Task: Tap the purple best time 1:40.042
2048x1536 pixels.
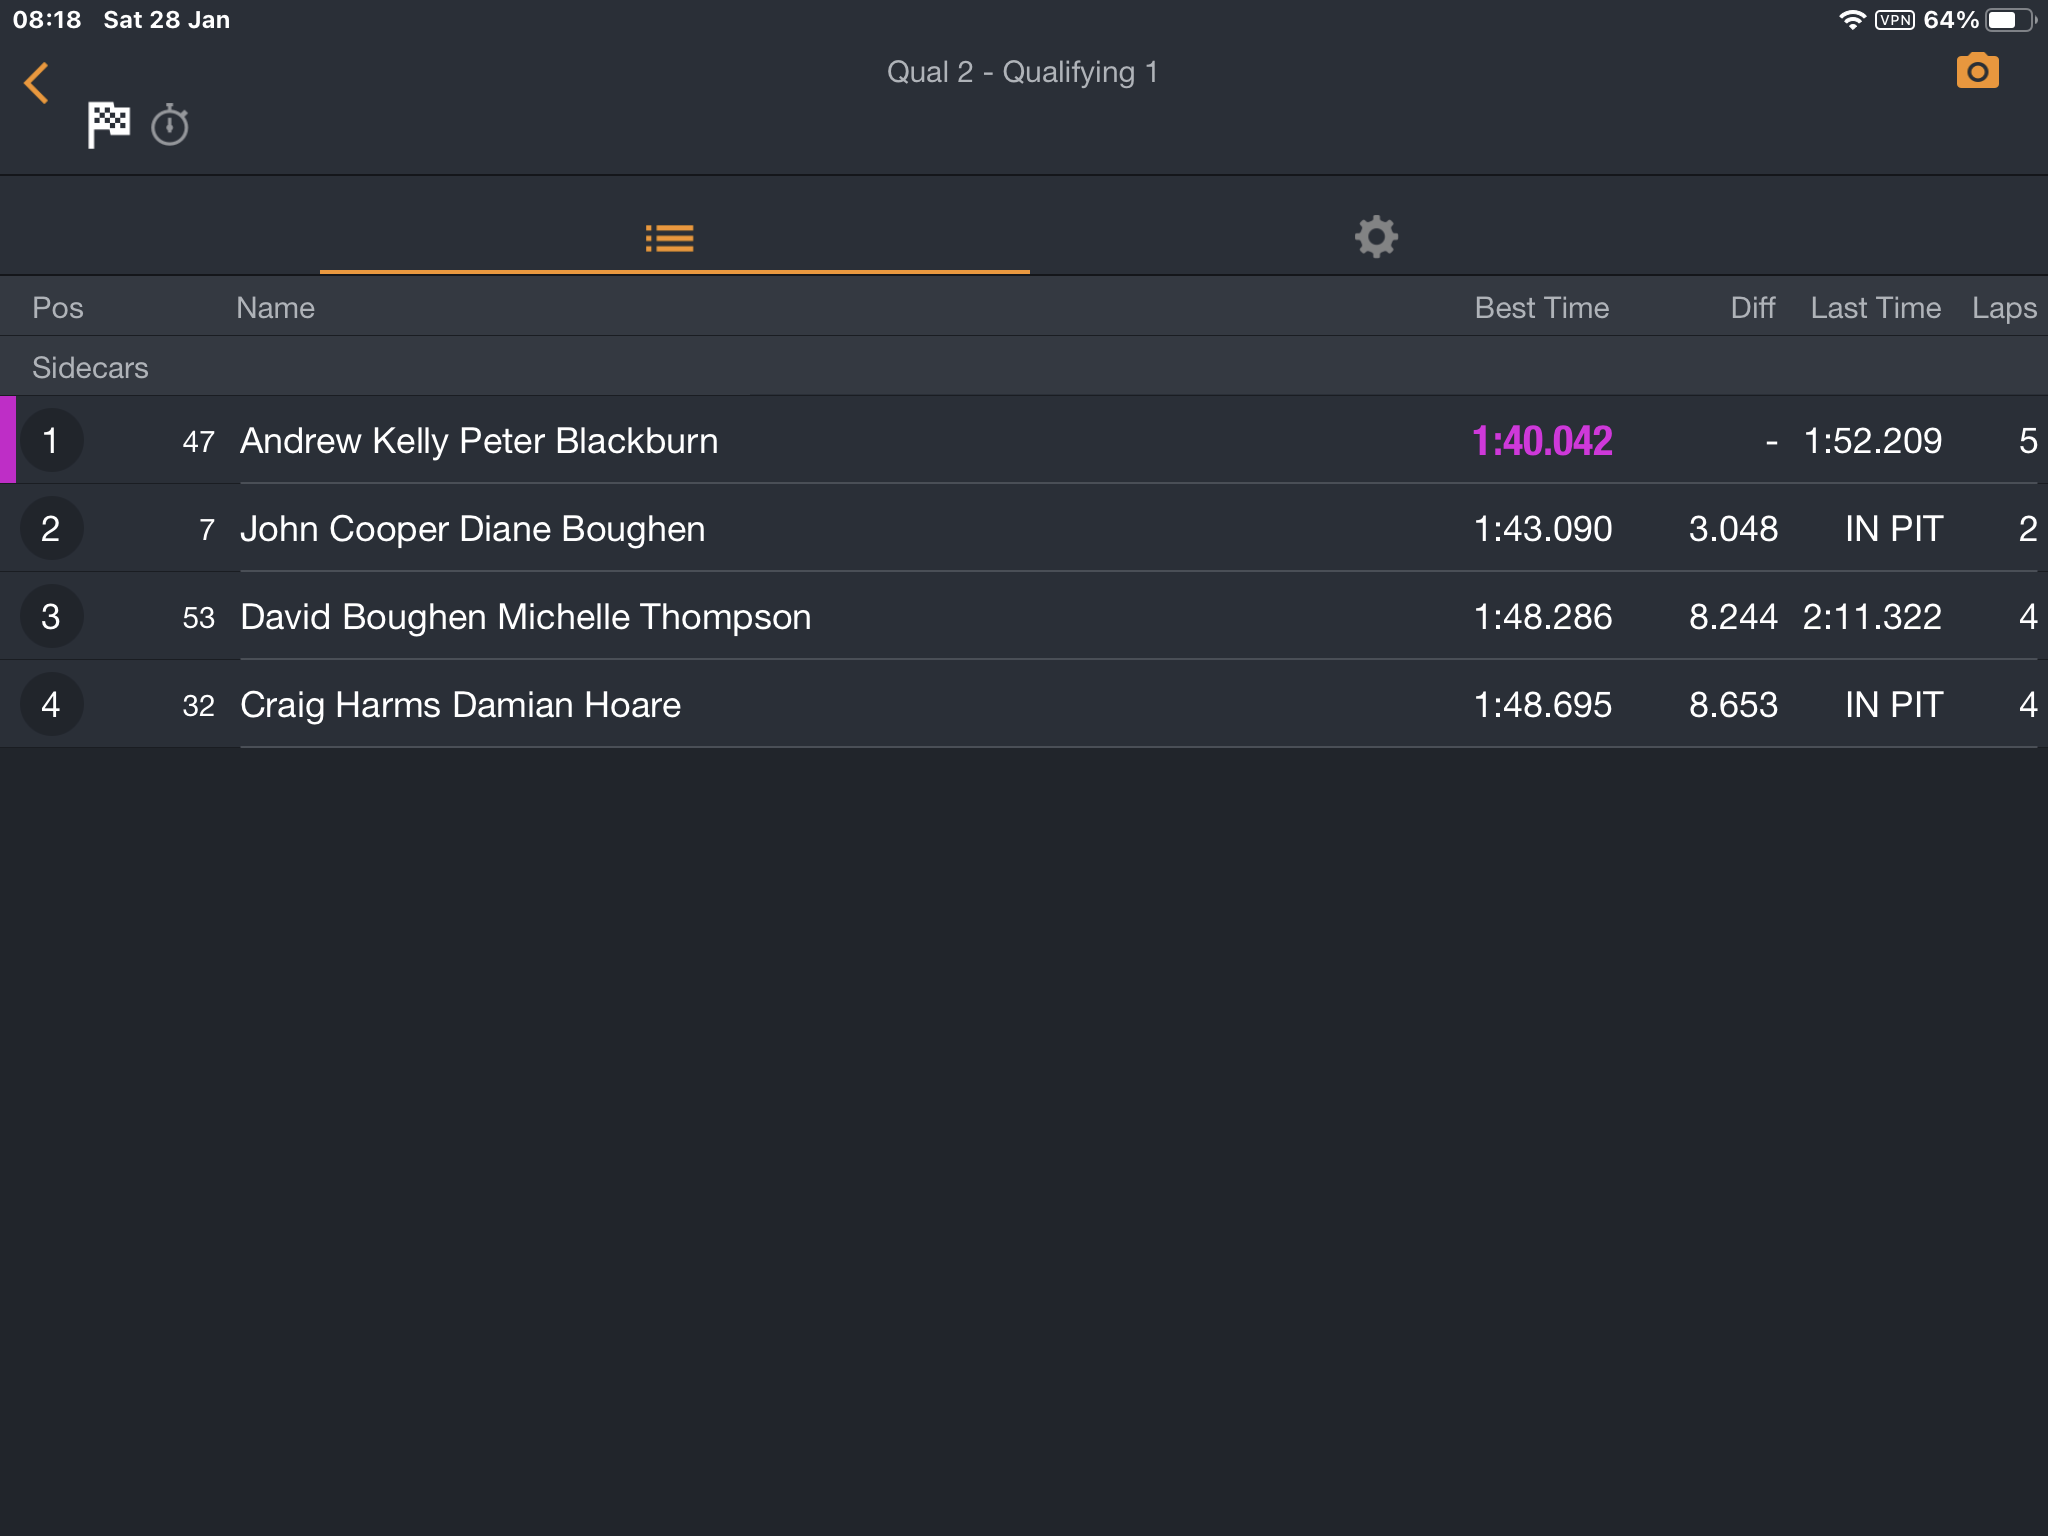Action: [1542, 441]
